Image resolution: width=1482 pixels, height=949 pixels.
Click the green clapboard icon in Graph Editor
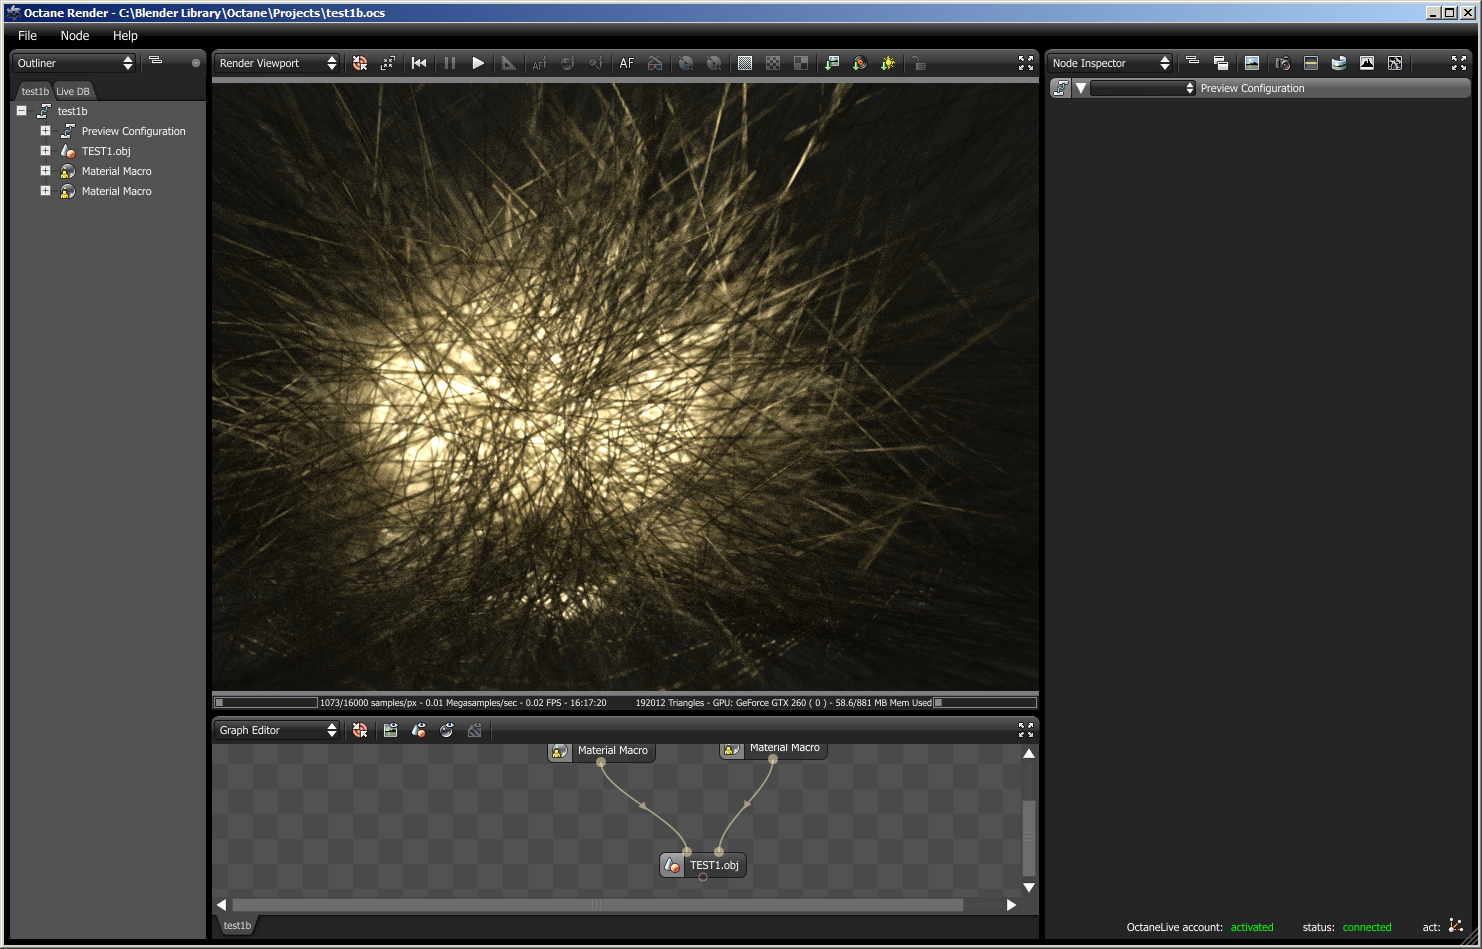point(391,730)
